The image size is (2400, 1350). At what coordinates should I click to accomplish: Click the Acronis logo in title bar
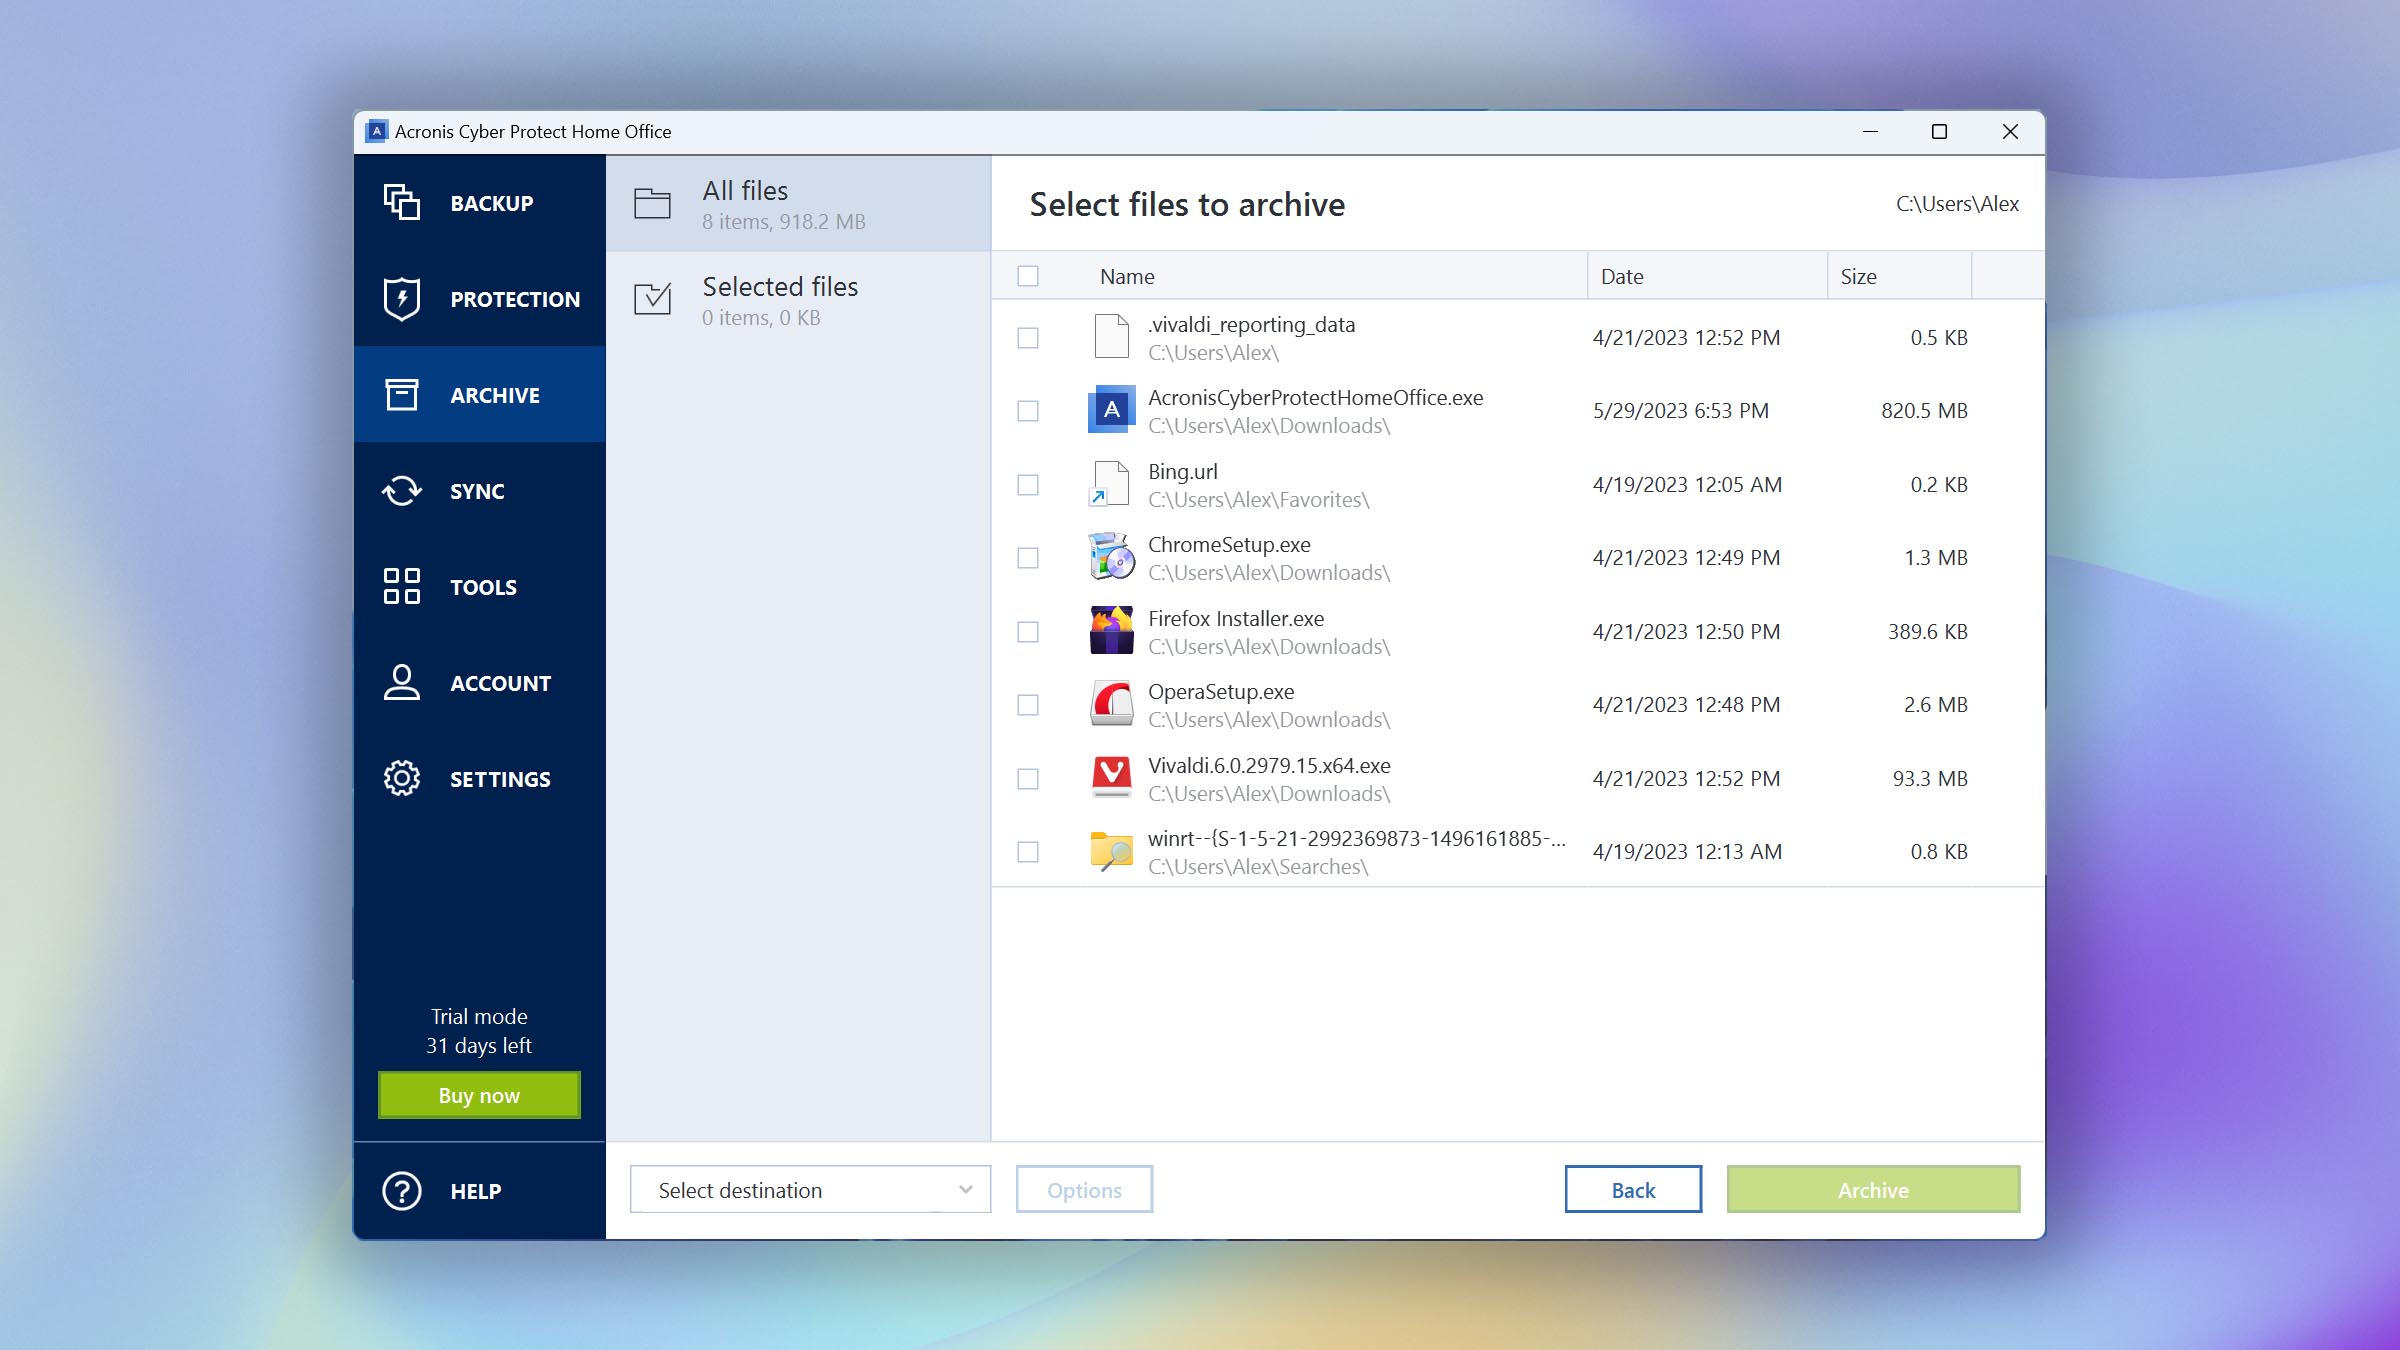(377, 131)
